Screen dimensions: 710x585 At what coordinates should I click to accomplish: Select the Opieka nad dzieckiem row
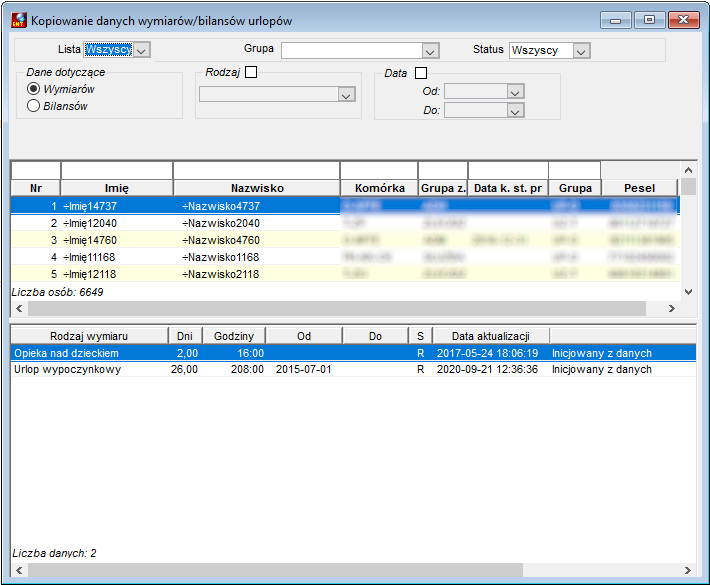point(353,353)
